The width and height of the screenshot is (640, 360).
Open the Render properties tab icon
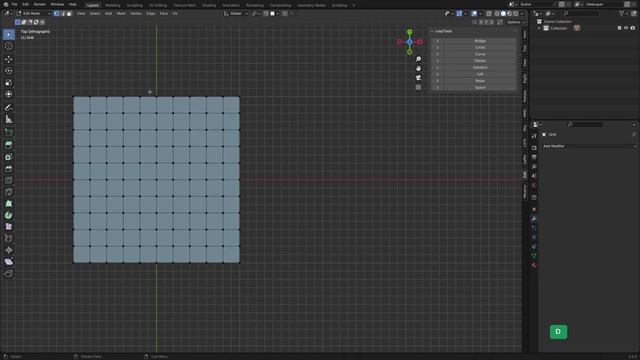[x=534, y=148]
